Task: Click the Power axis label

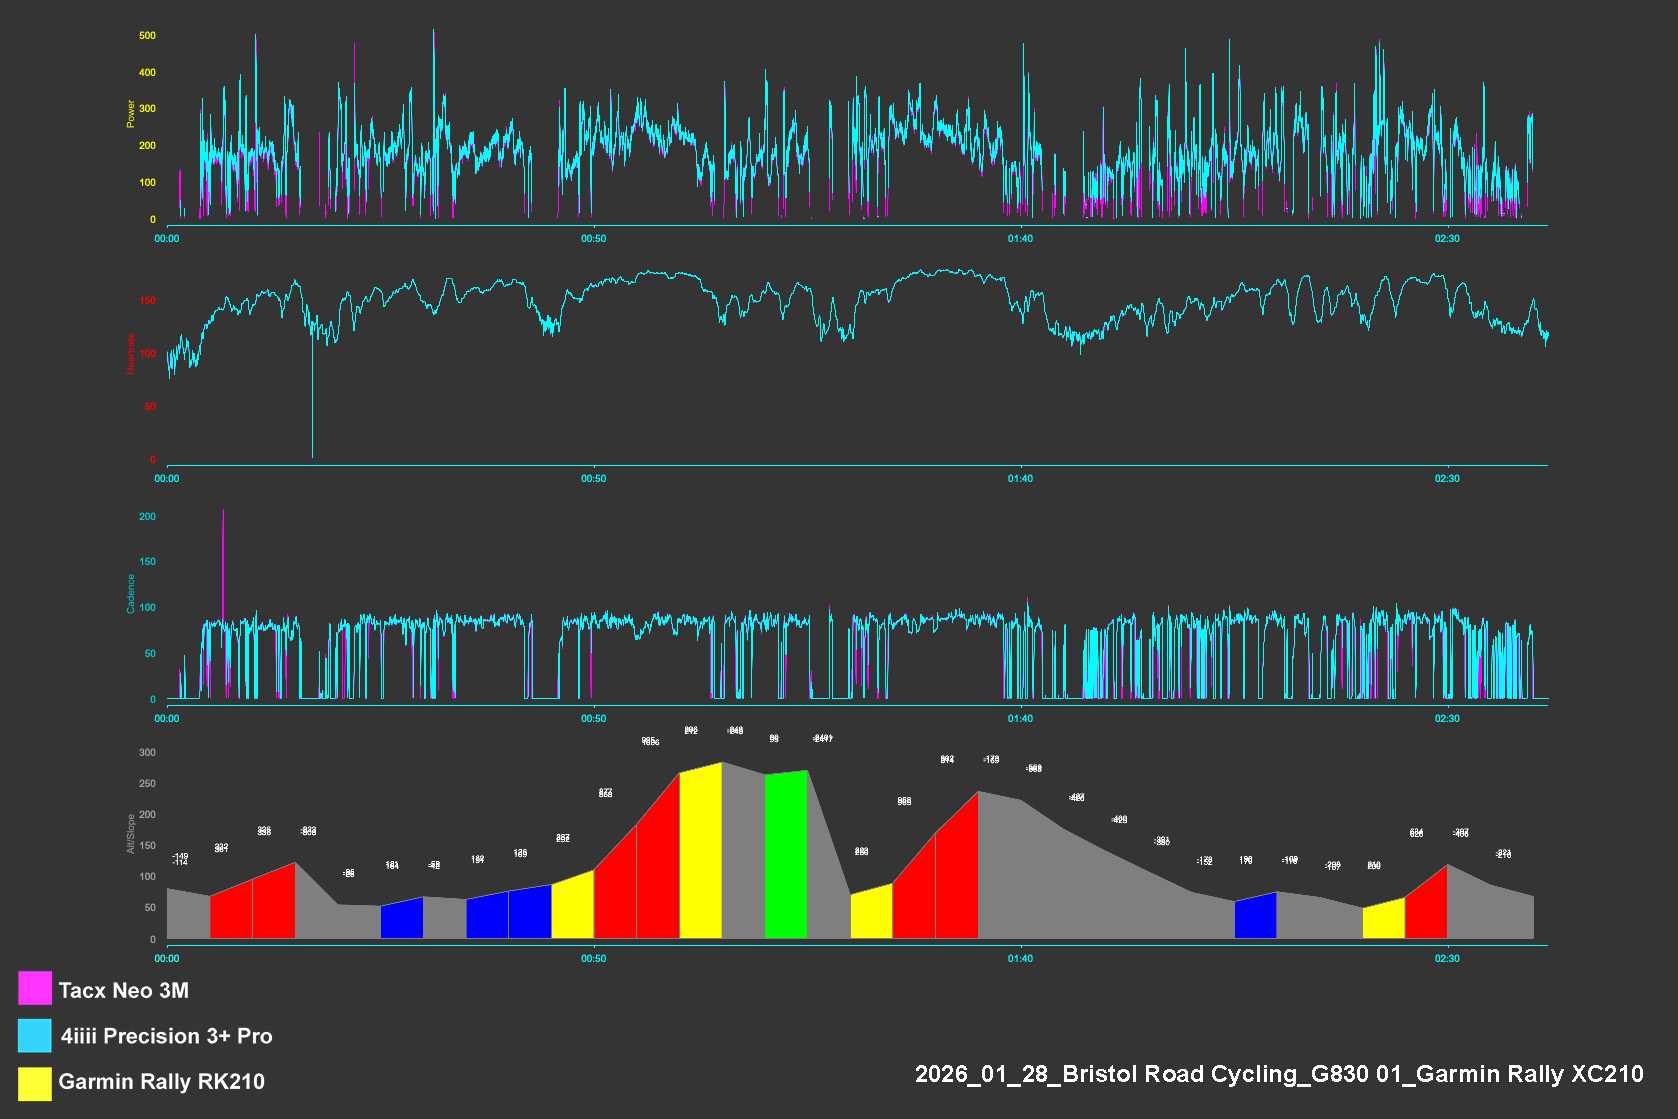Action: tap(130, 114)
